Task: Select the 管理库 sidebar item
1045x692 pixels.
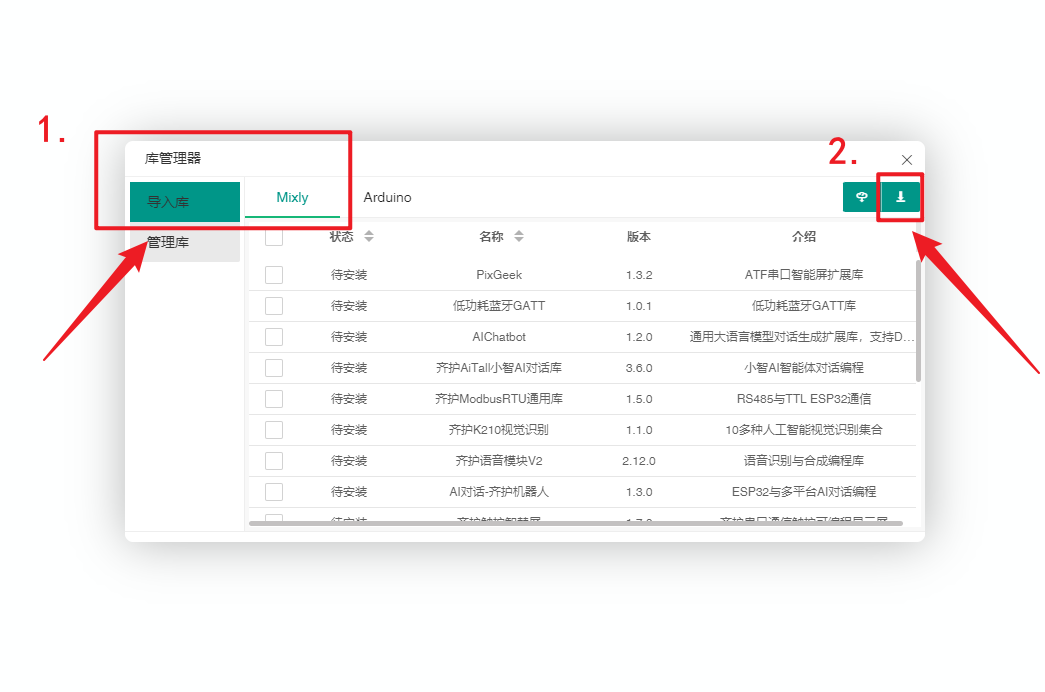Action: (x=185, y=242)
